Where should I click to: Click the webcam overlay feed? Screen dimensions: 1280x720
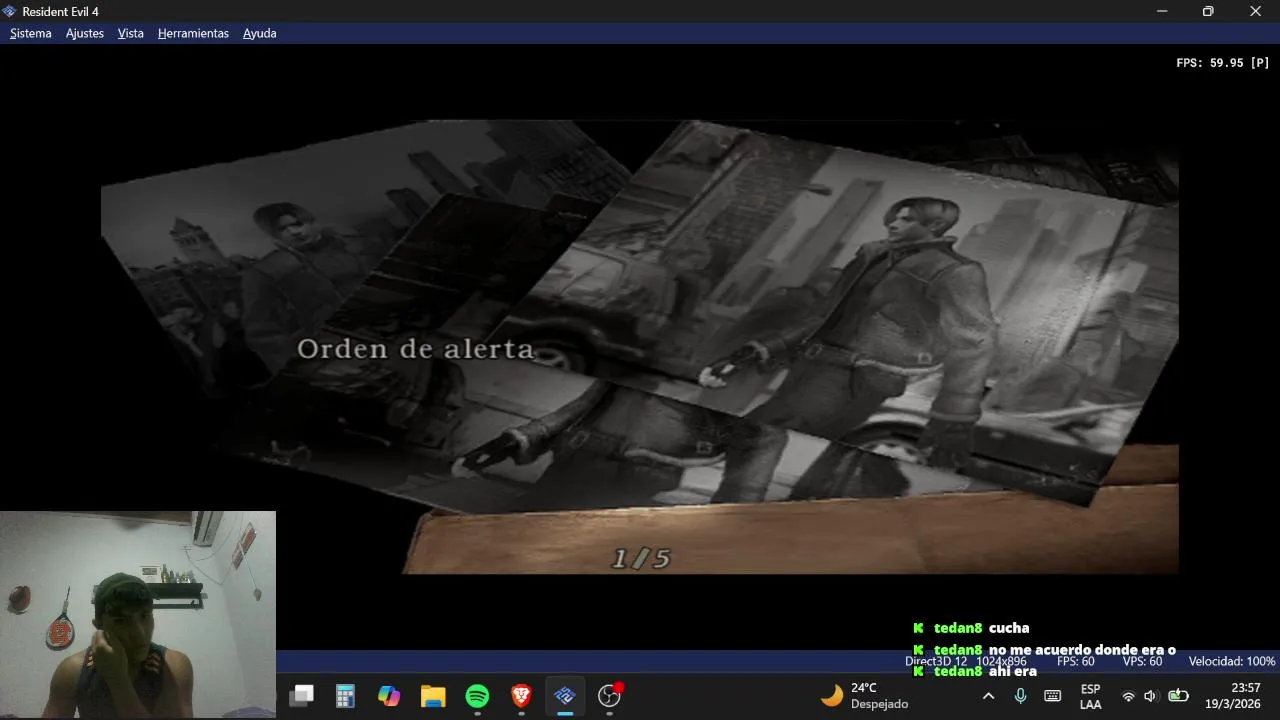point(138,614)
